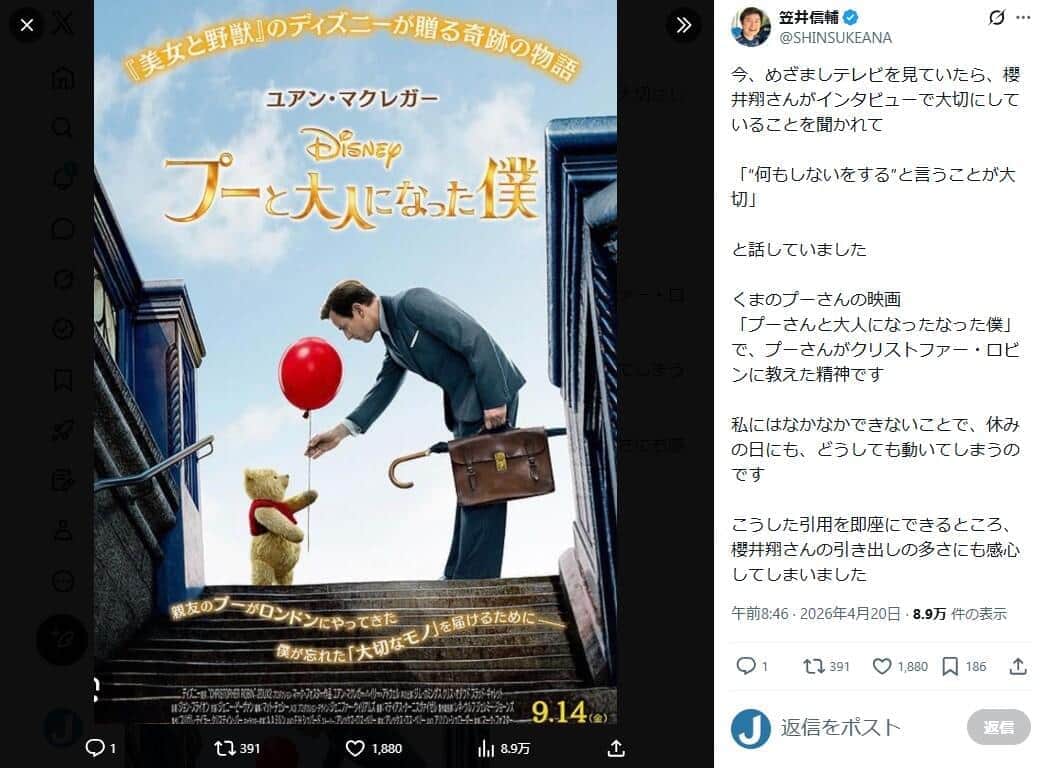
Task: Share the image using the bottom upload icon
Action: click(616, 748)
